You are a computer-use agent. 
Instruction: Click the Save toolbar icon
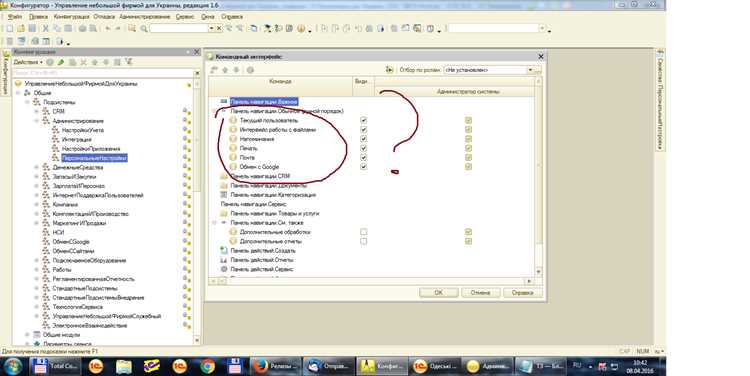click(x=32, y=29)
